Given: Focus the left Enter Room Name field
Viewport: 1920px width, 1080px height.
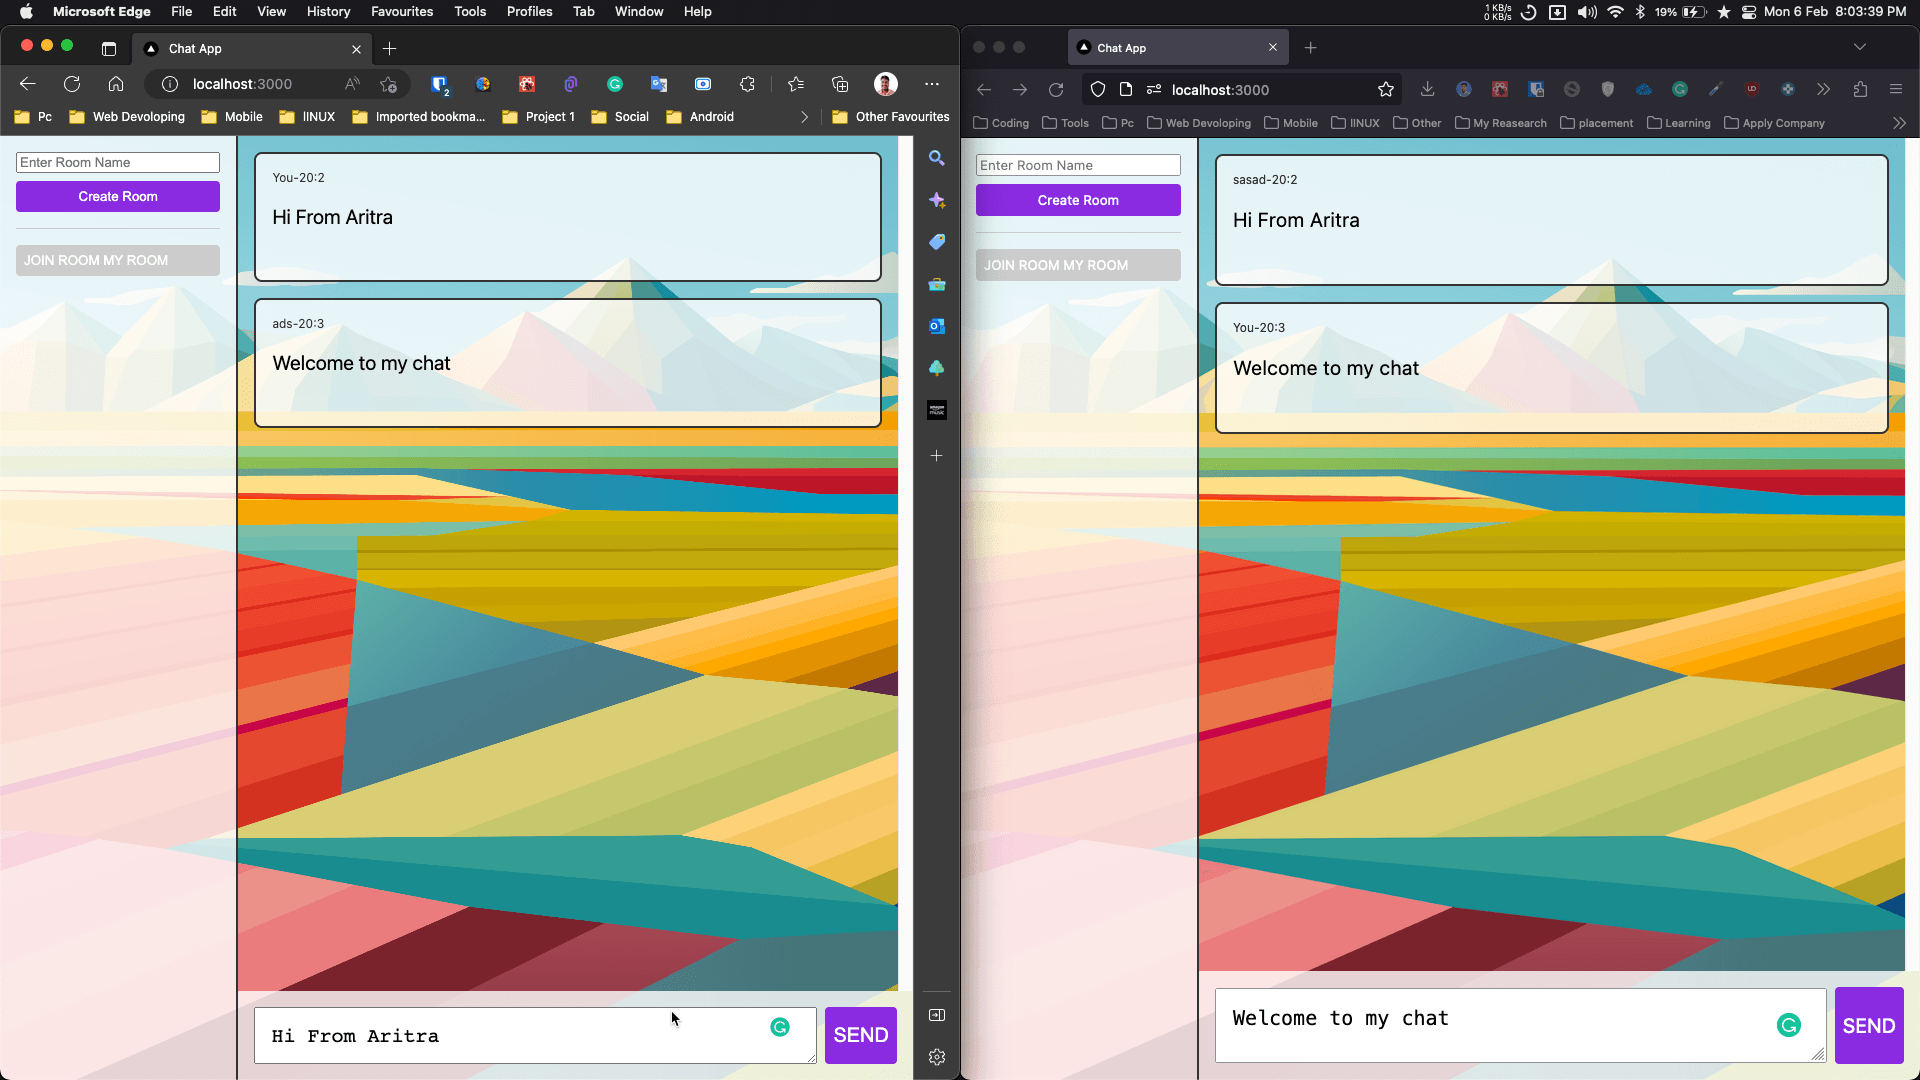Looking at the screenshot, I should pyautogui.click(x=118, y=162).
